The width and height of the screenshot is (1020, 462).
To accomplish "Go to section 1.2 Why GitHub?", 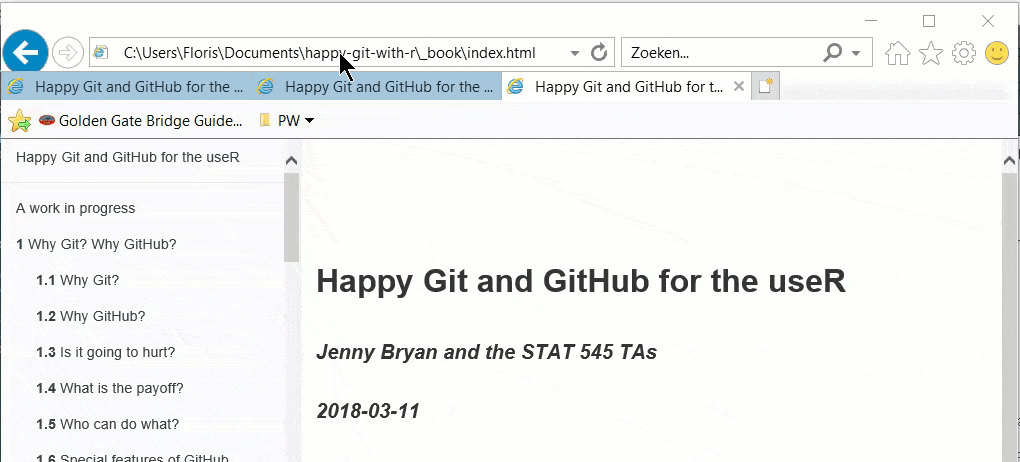I will click(x=90, y=316).
